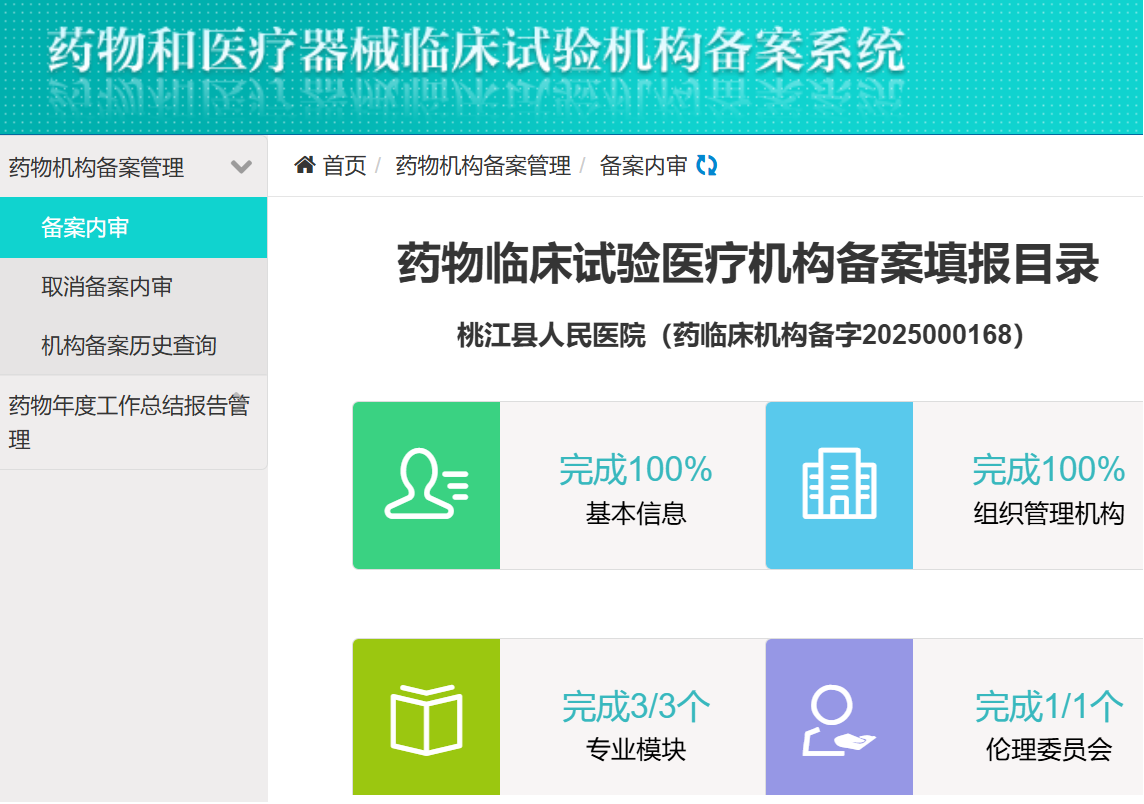Image resolution: width=1144 pixels, height=804 pixels.
Task: Click 完成3/3个 progress text for 专业模块
Action: coord(636,707)
